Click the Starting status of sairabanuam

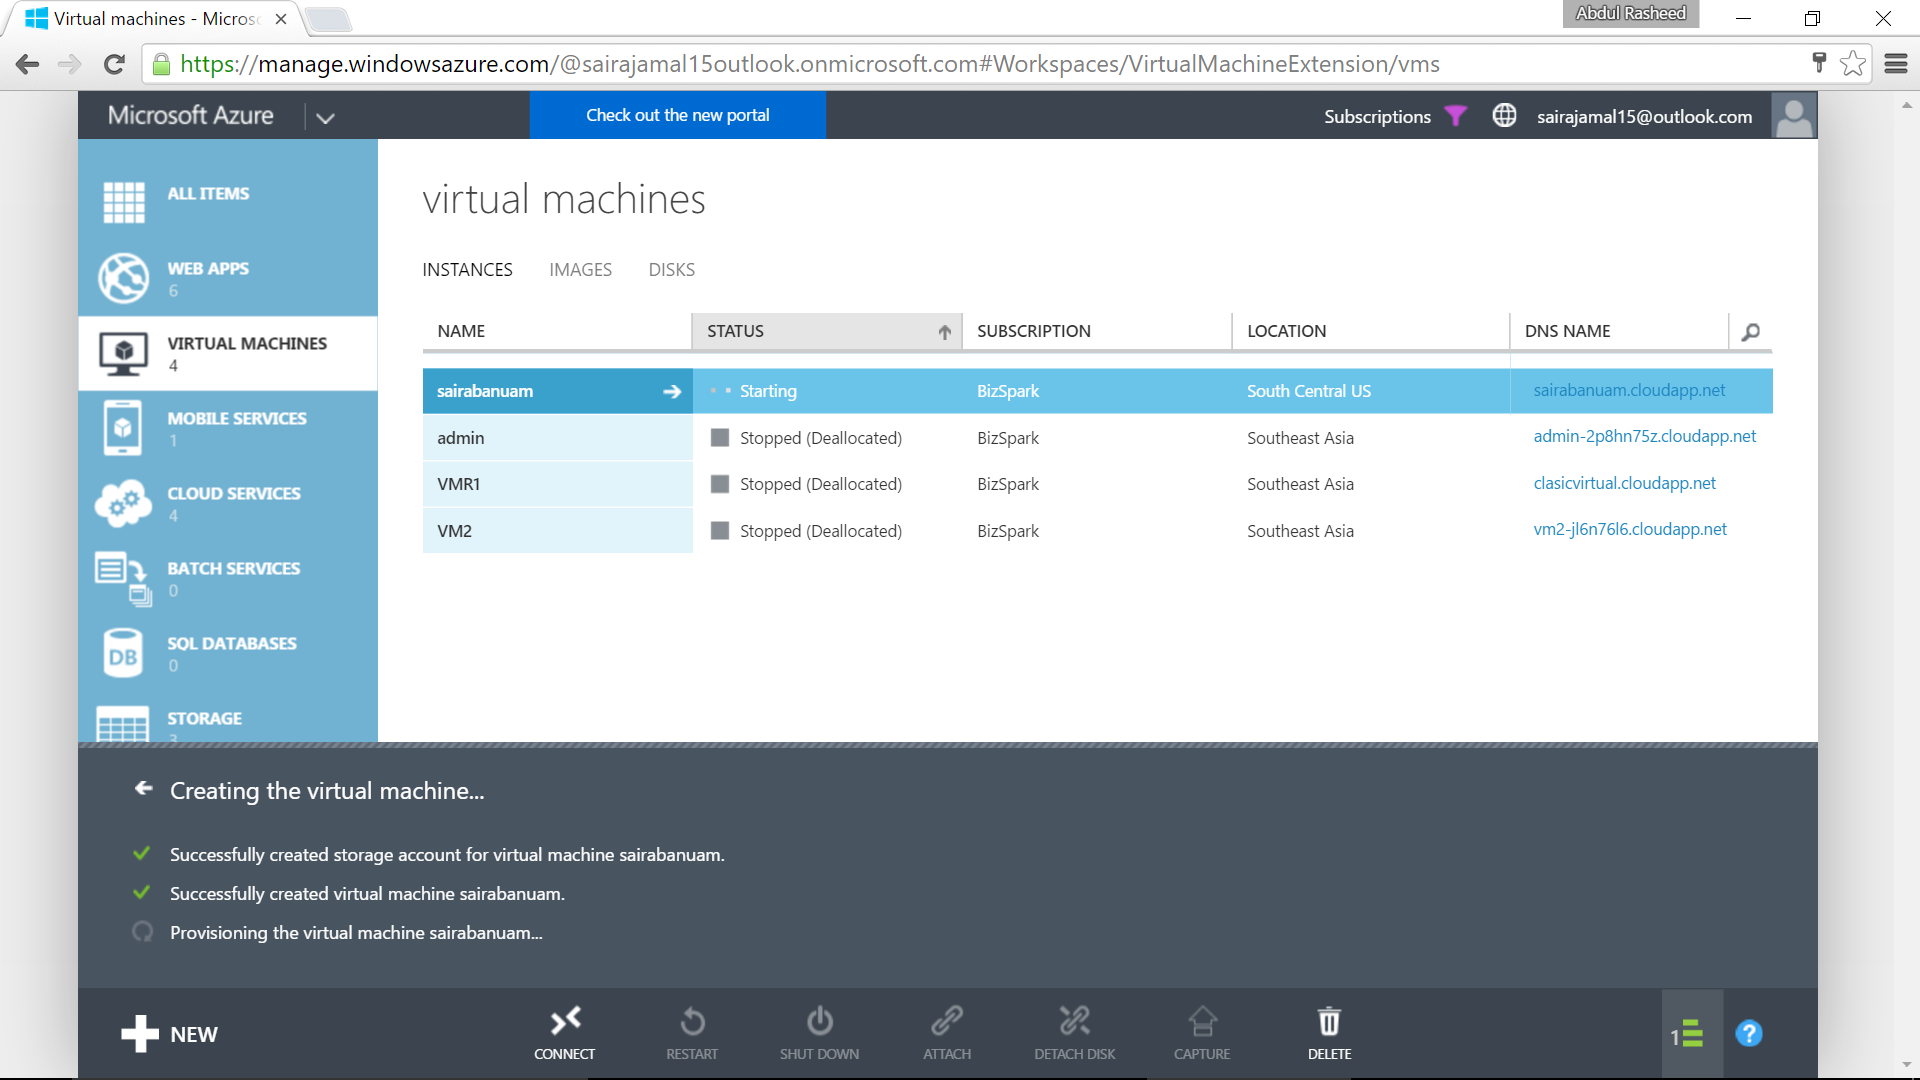pyautogui.click(x=768, y=391)
